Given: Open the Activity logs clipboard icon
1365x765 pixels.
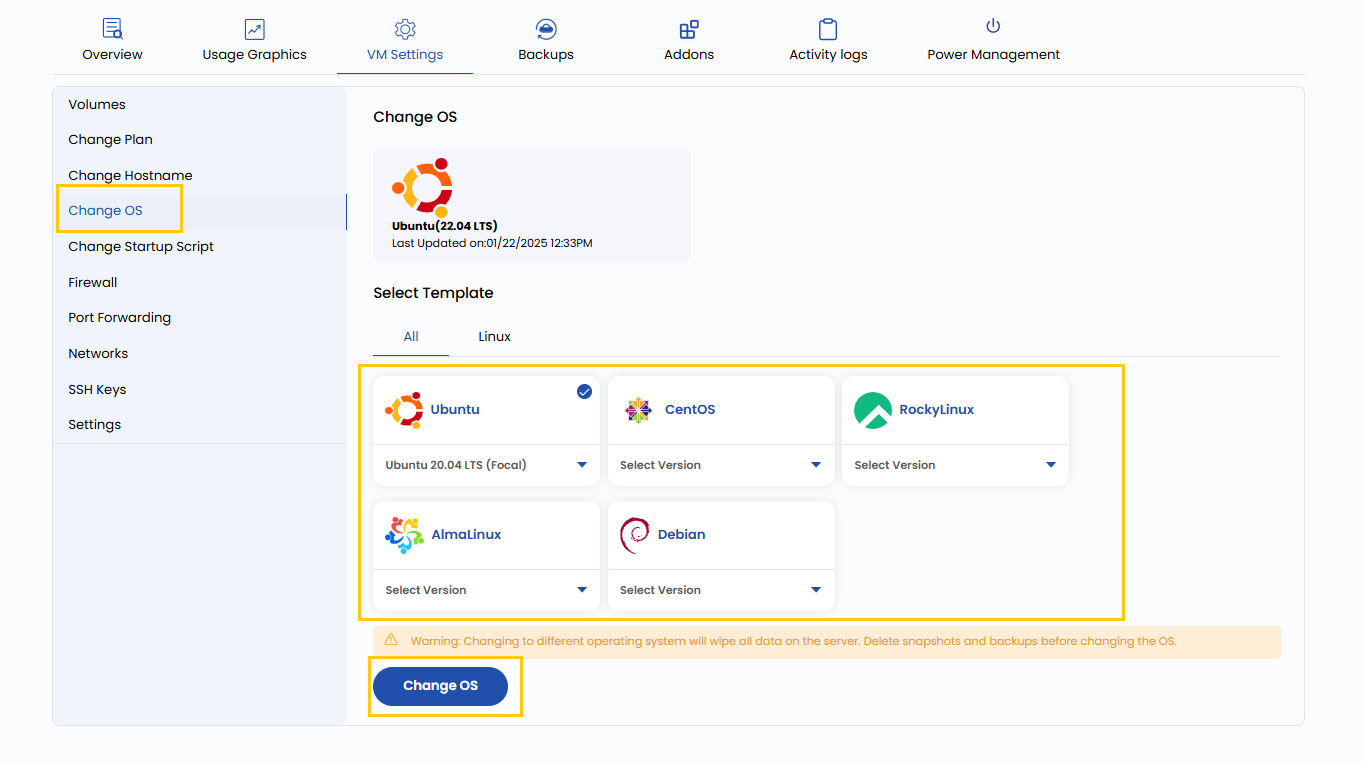Looking at the screenshot, I should click(x=828, y=29).
